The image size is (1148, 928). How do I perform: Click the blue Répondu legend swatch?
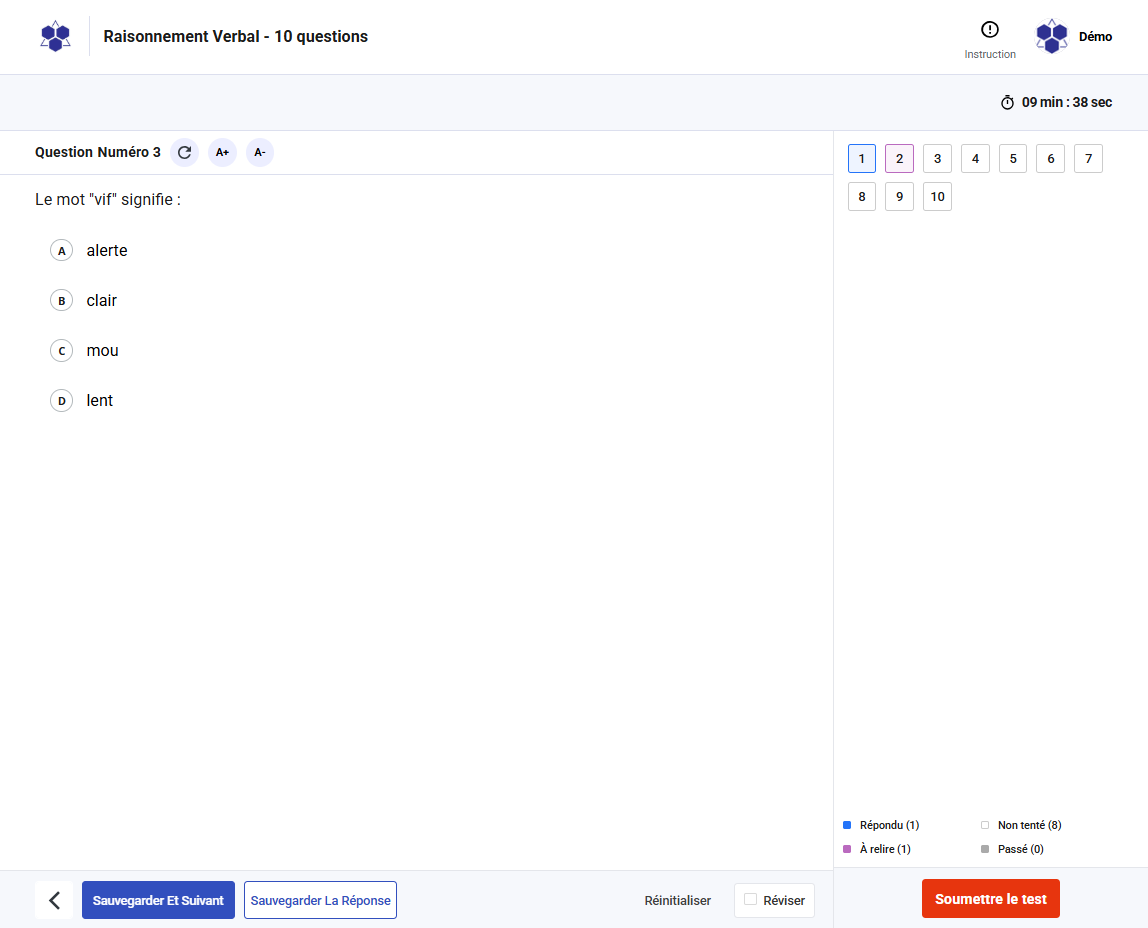click(x=847, y=825)
